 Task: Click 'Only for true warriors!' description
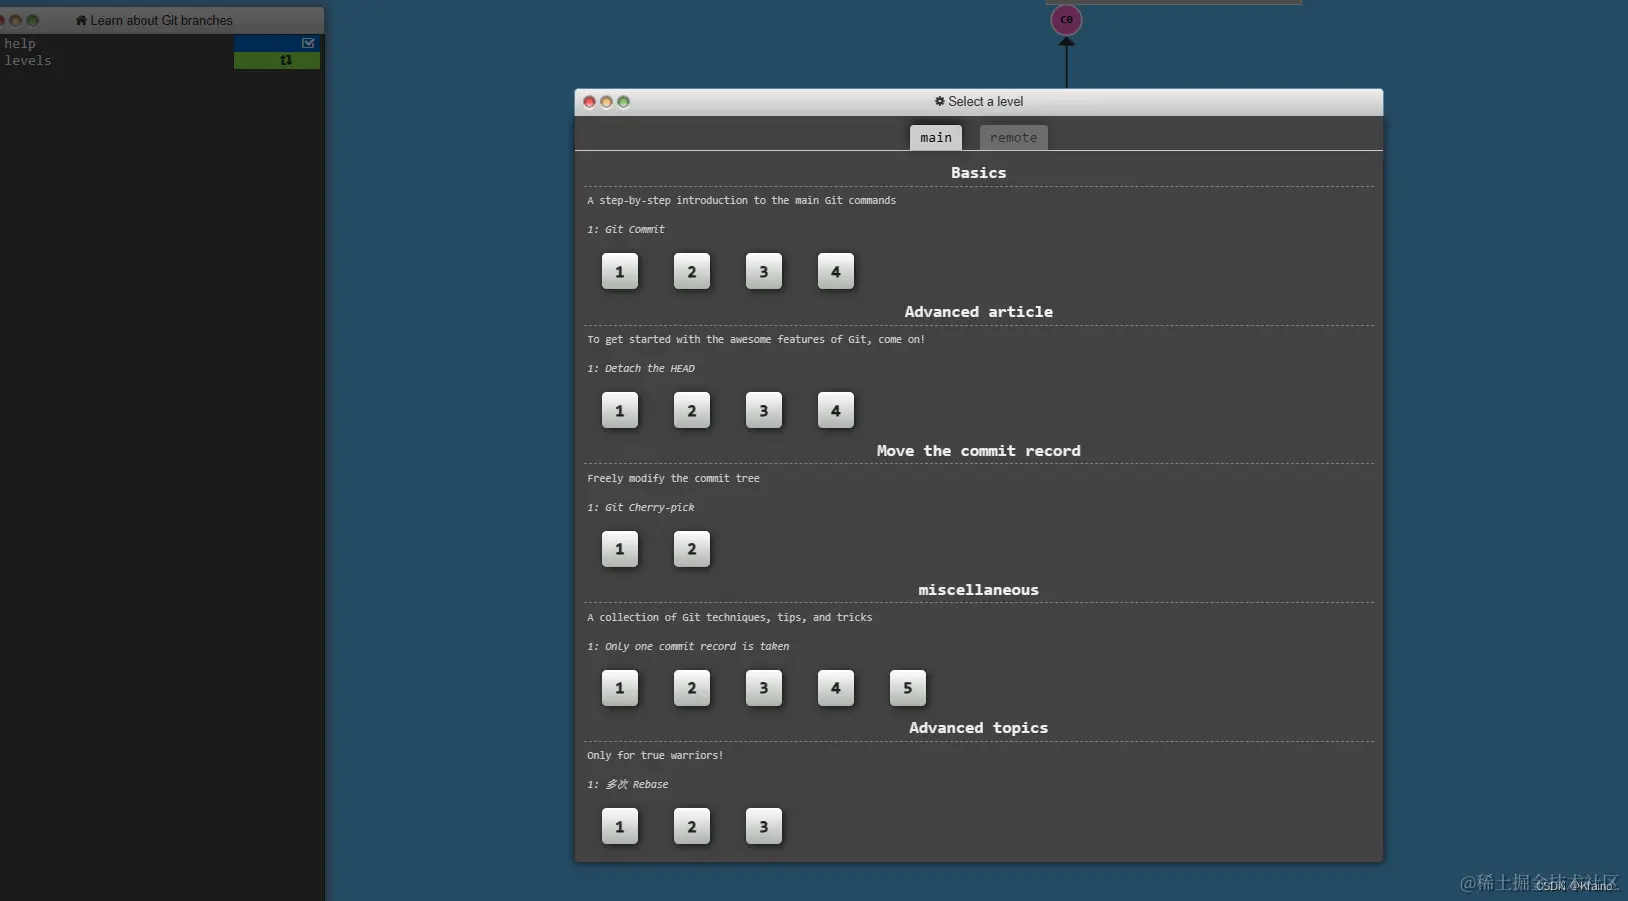click(x=655, y=755)
